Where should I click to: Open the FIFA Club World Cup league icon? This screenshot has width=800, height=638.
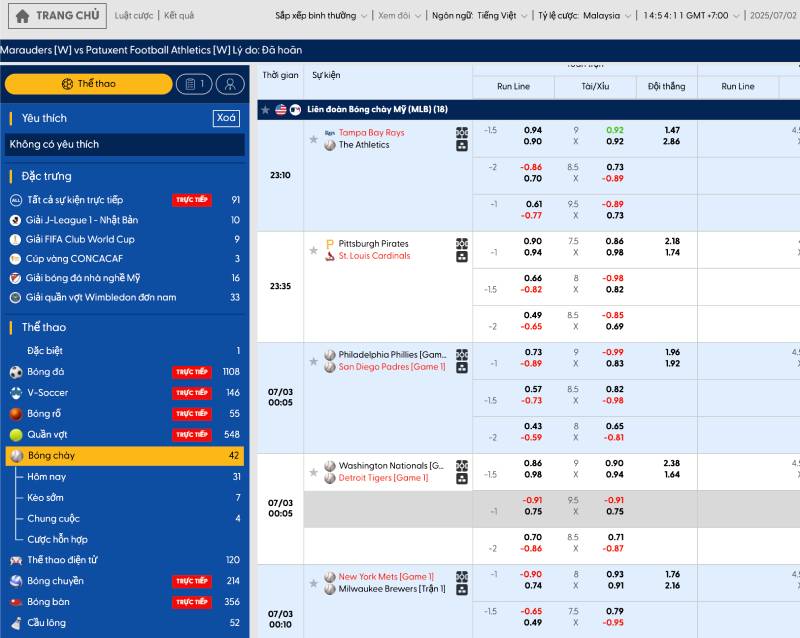(14, 239)
